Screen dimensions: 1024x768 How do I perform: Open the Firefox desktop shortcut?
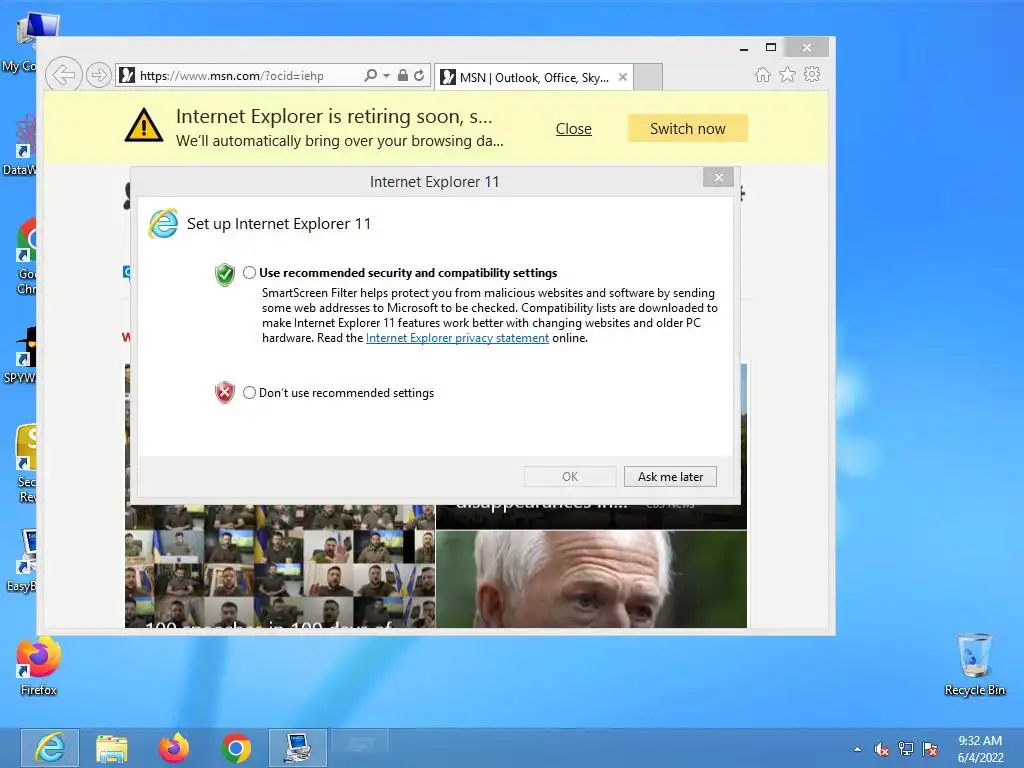[39, 666]
